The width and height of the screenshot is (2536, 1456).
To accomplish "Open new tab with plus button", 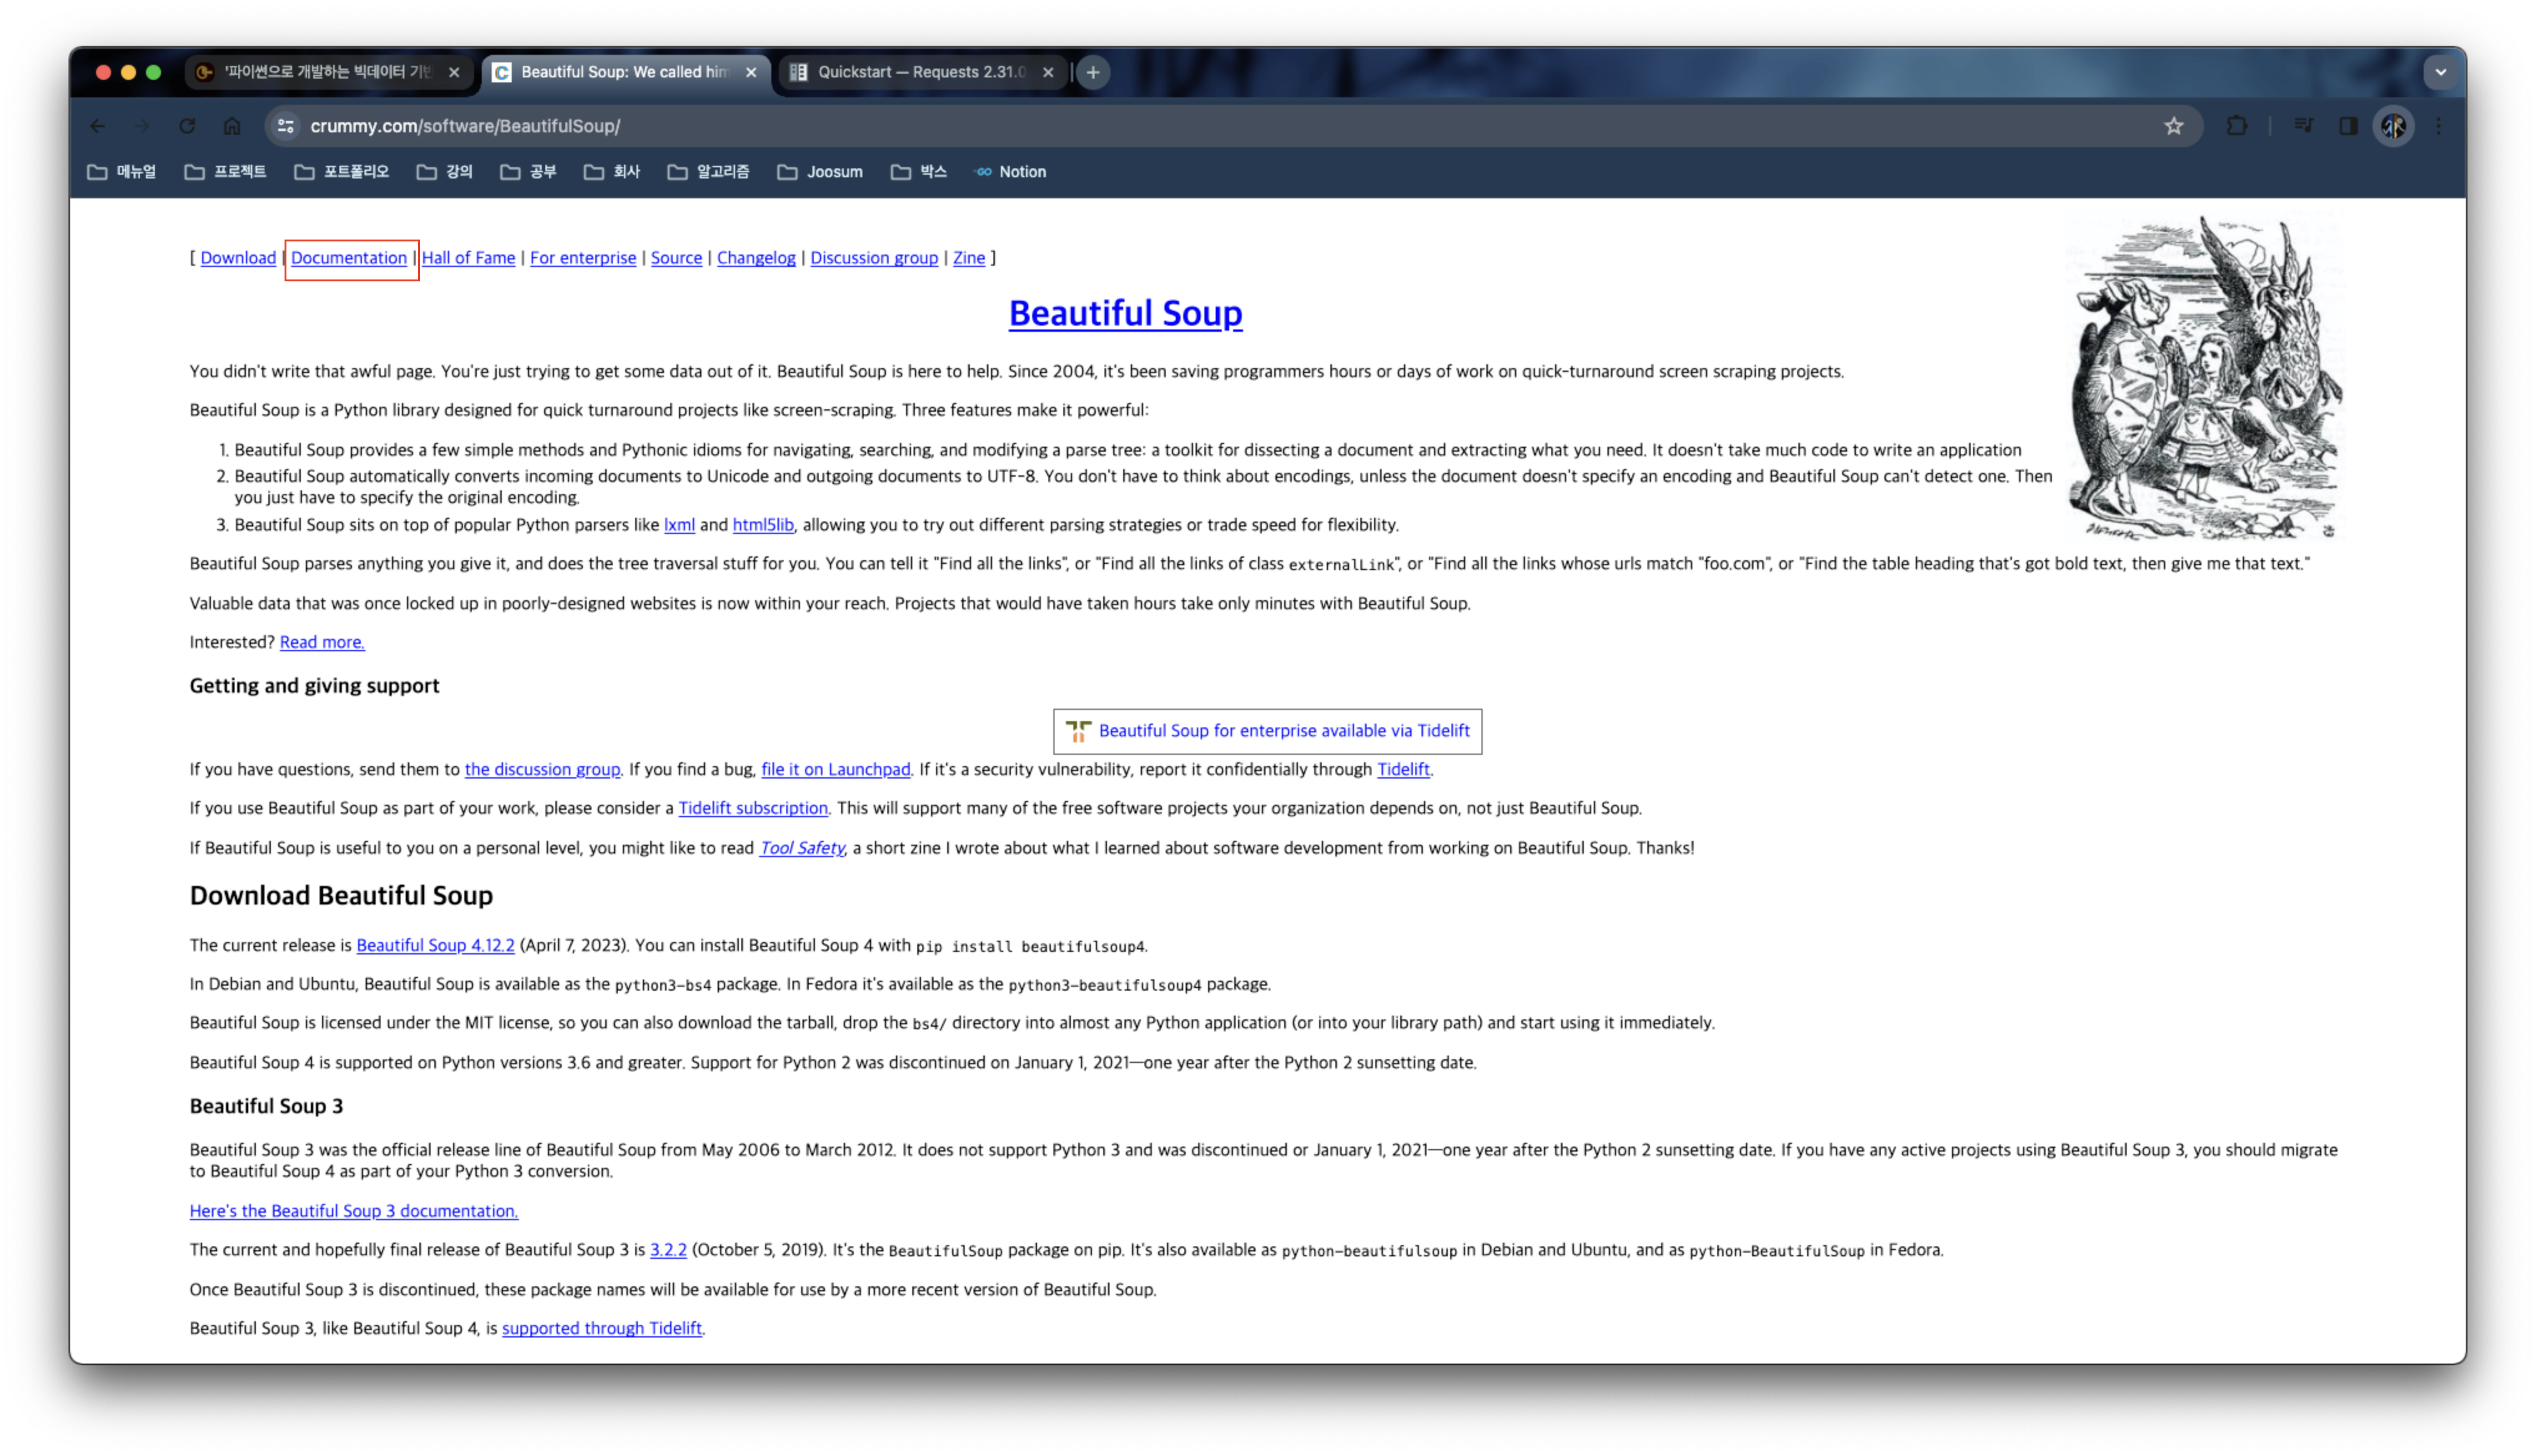I will pos(1093,72).
